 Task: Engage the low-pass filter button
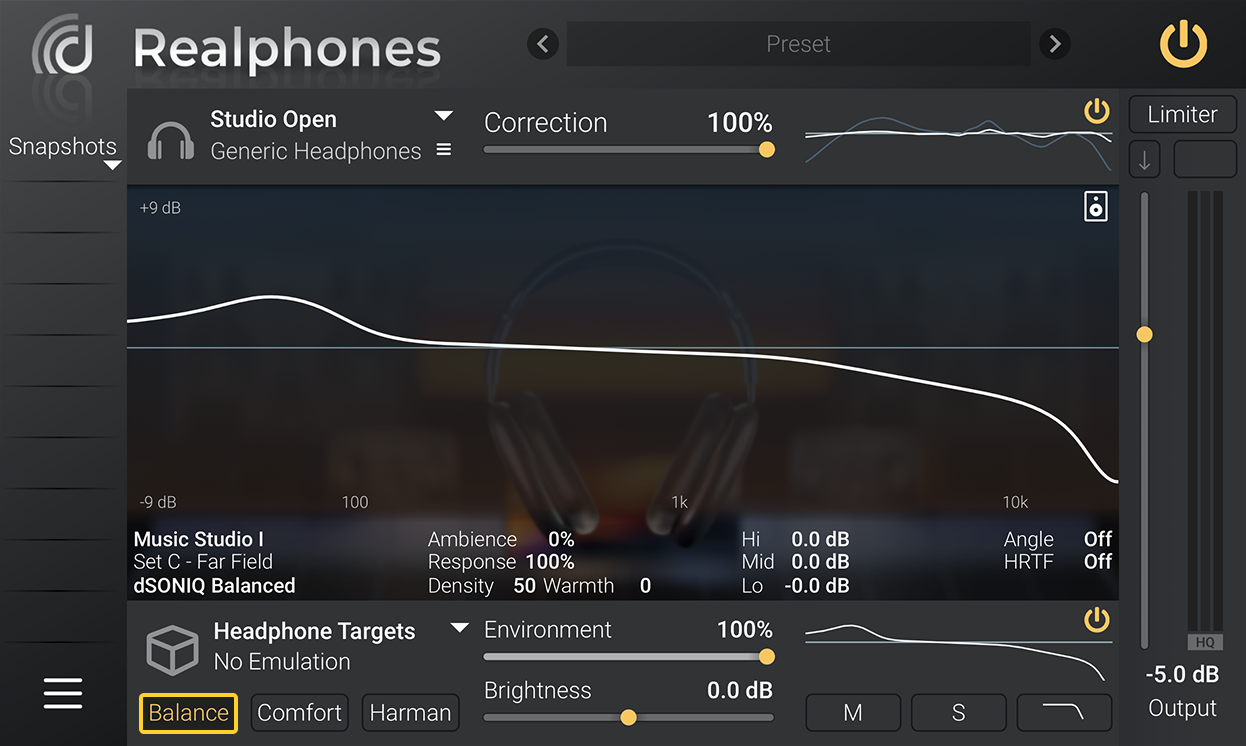coord(1064,712)
